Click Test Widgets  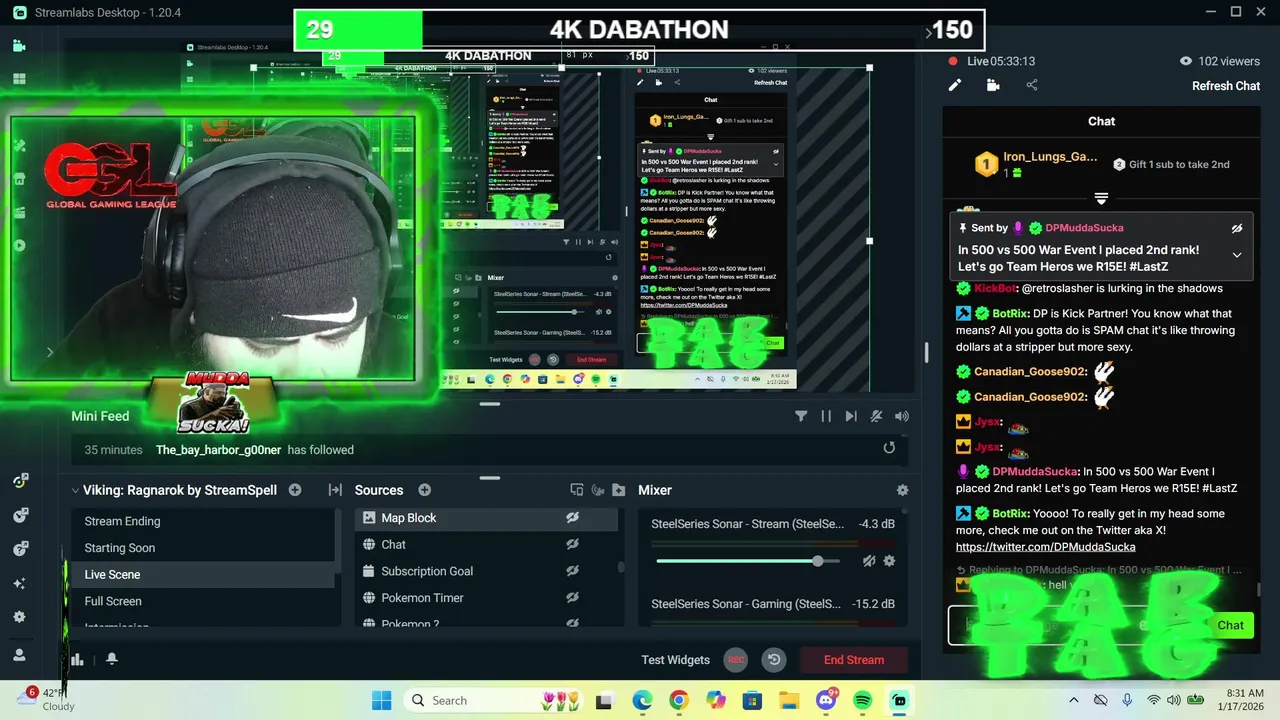tap(676, 660)
